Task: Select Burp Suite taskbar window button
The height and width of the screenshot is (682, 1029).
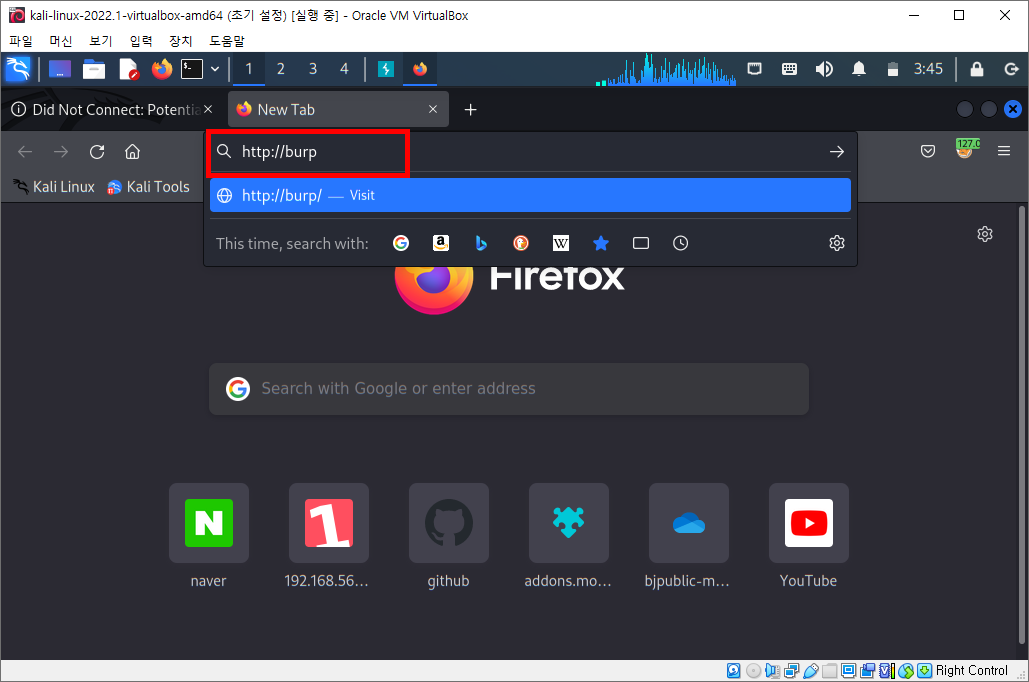Action: point(386,69)
